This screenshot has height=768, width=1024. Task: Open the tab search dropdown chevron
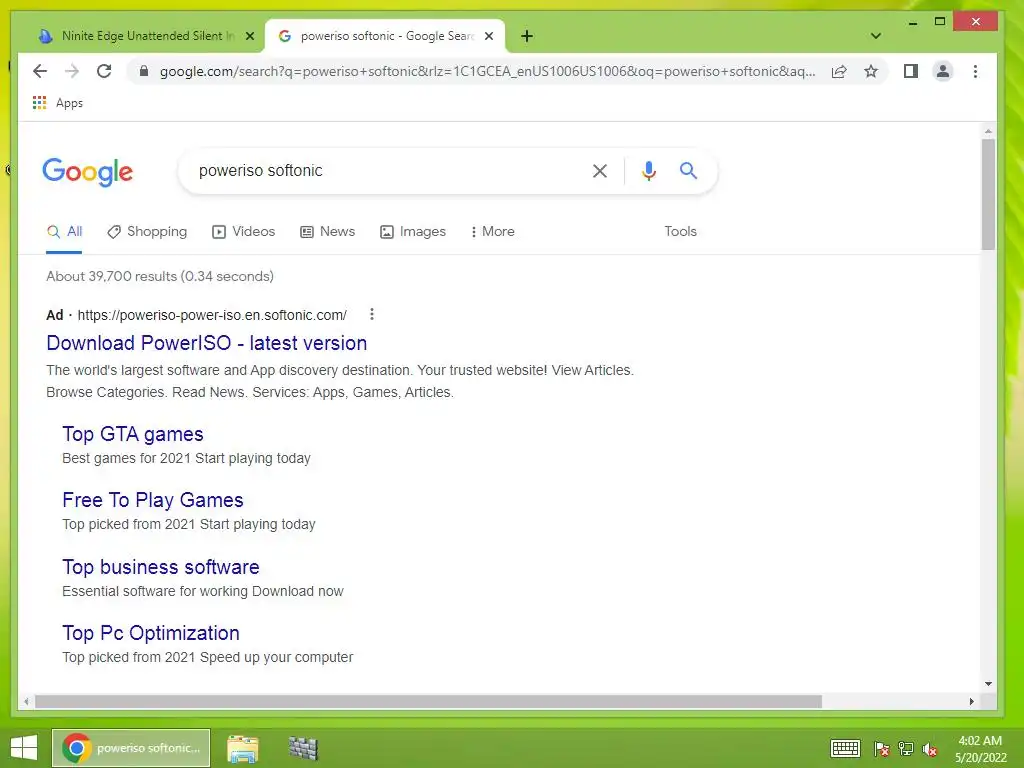(876, 36)
